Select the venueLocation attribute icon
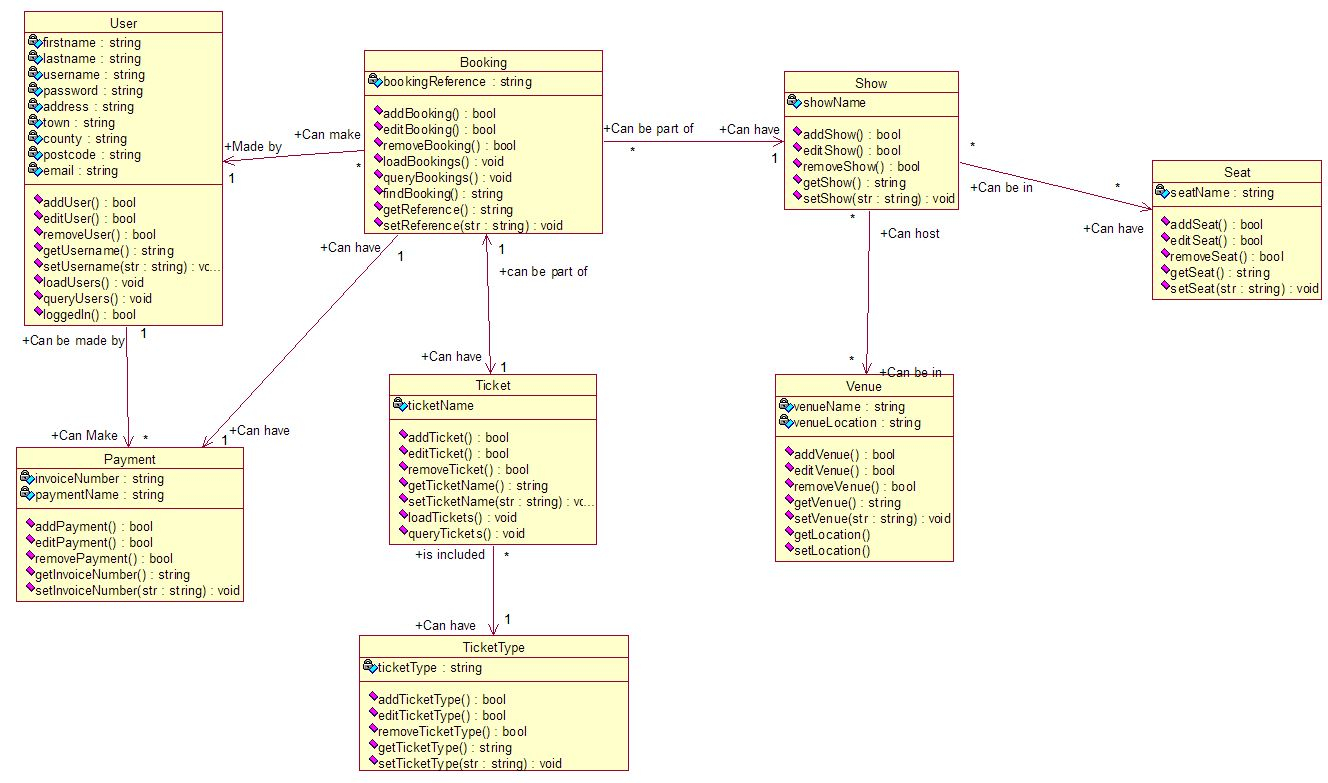This screenshot has width=1328, height=783. [x=785, y=422]
